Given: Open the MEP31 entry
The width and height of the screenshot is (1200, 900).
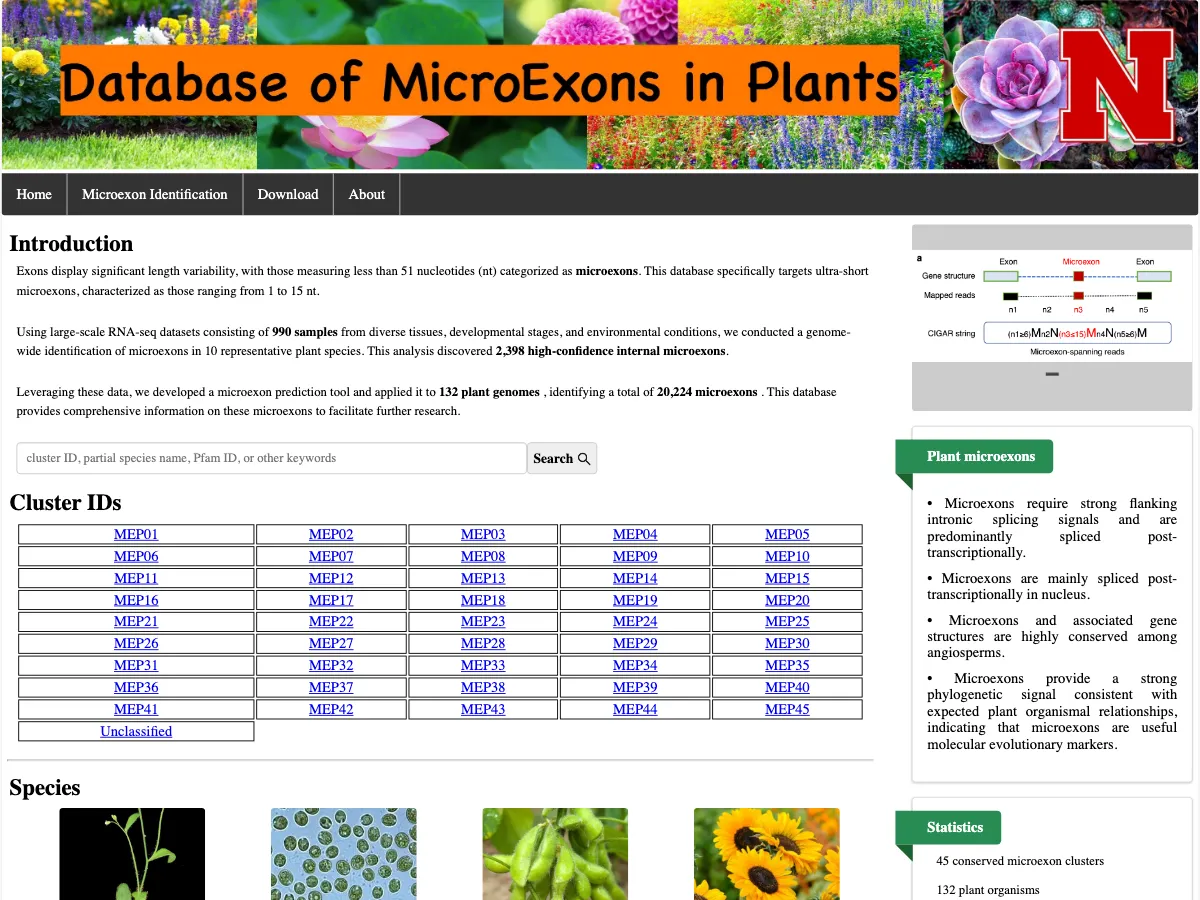Looking at the screenshot, I should click(x=136, y=665).
